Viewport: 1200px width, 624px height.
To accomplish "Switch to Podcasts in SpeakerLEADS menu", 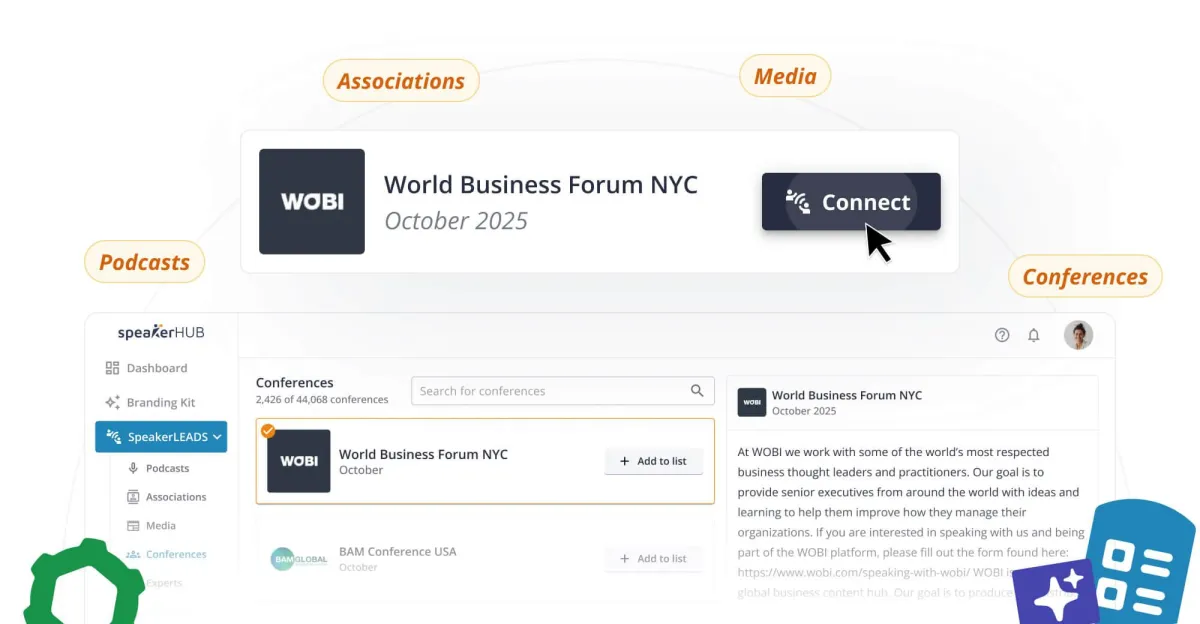I will coord(170,467).
